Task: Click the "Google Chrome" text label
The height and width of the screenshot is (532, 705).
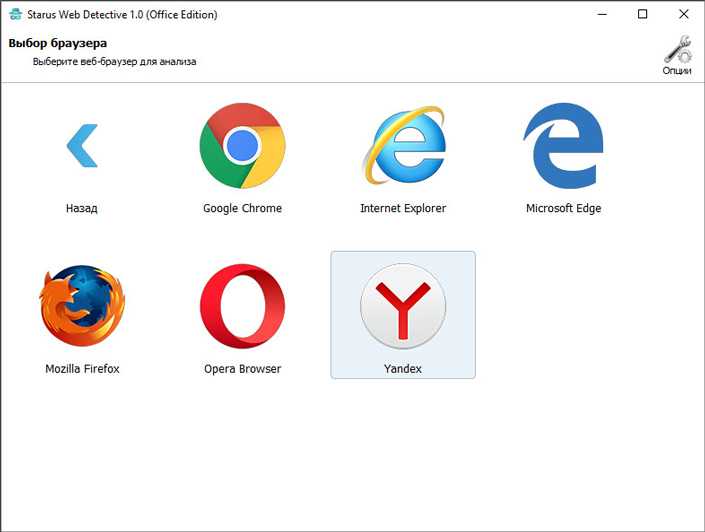Action: 242,208
